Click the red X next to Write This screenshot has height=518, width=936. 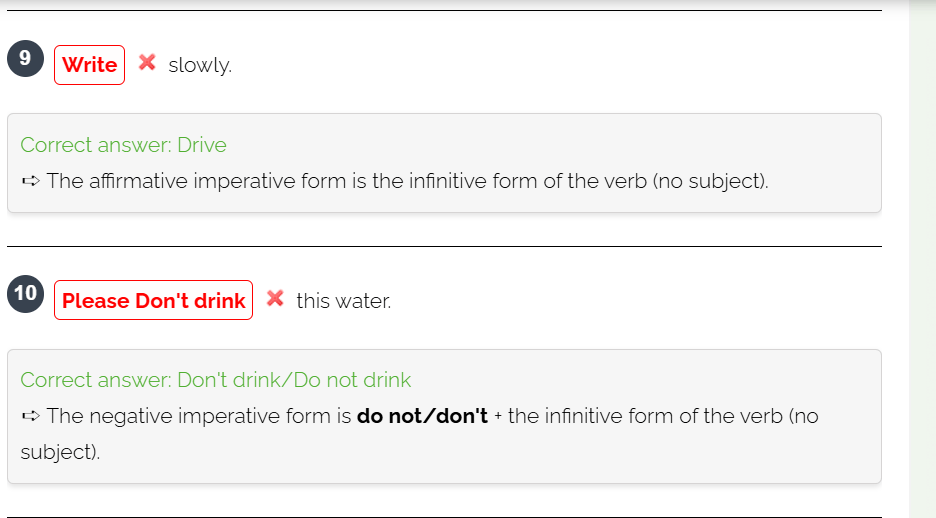pos(147,62)
